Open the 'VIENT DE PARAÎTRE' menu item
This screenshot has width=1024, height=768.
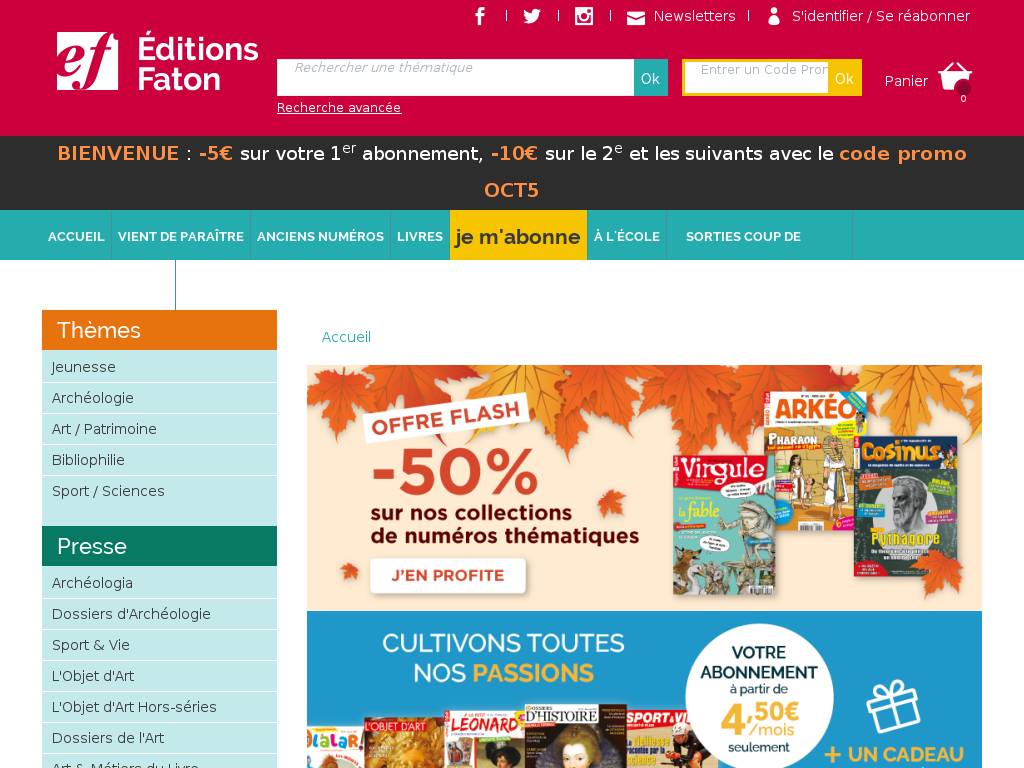(181, 236)
